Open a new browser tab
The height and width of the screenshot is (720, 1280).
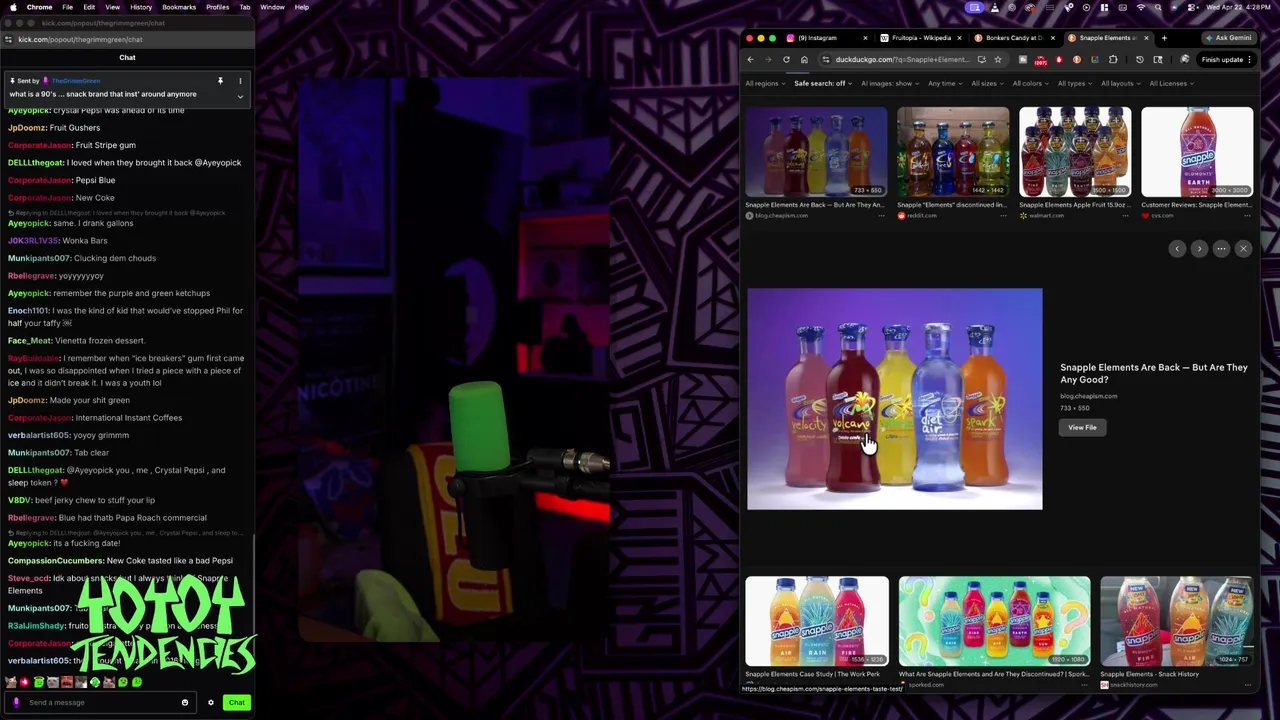point(1164,38)
